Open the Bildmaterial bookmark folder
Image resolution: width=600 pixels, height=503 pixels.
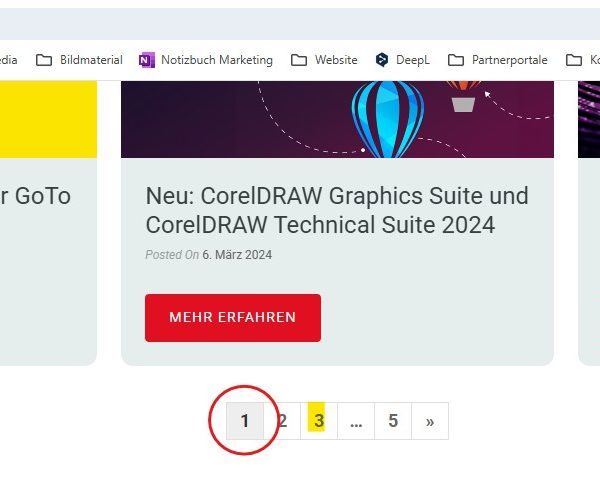click(79, 60)
